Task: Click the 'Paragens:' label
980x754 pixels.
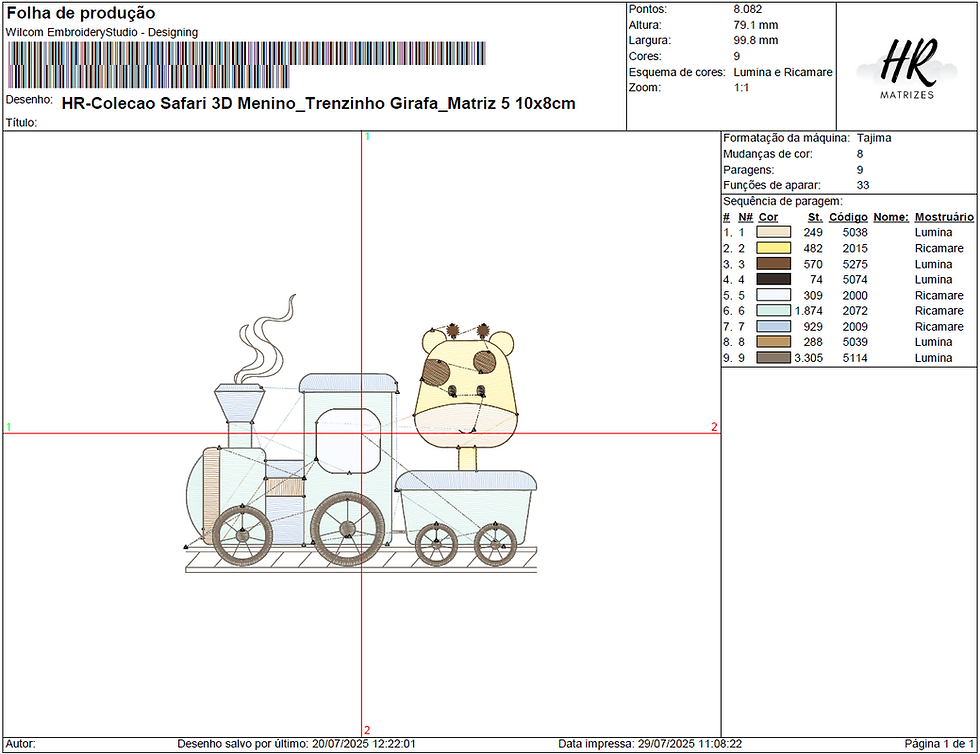Action: pos(748,170)
